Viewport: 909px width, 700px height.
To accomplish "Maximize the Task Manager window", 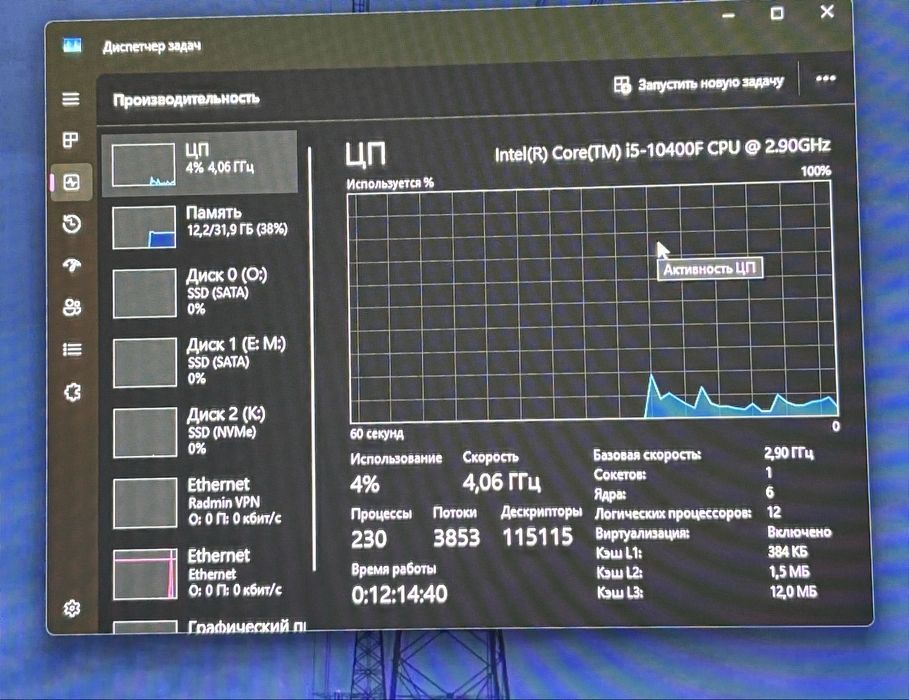I will [x=777, y=13].
